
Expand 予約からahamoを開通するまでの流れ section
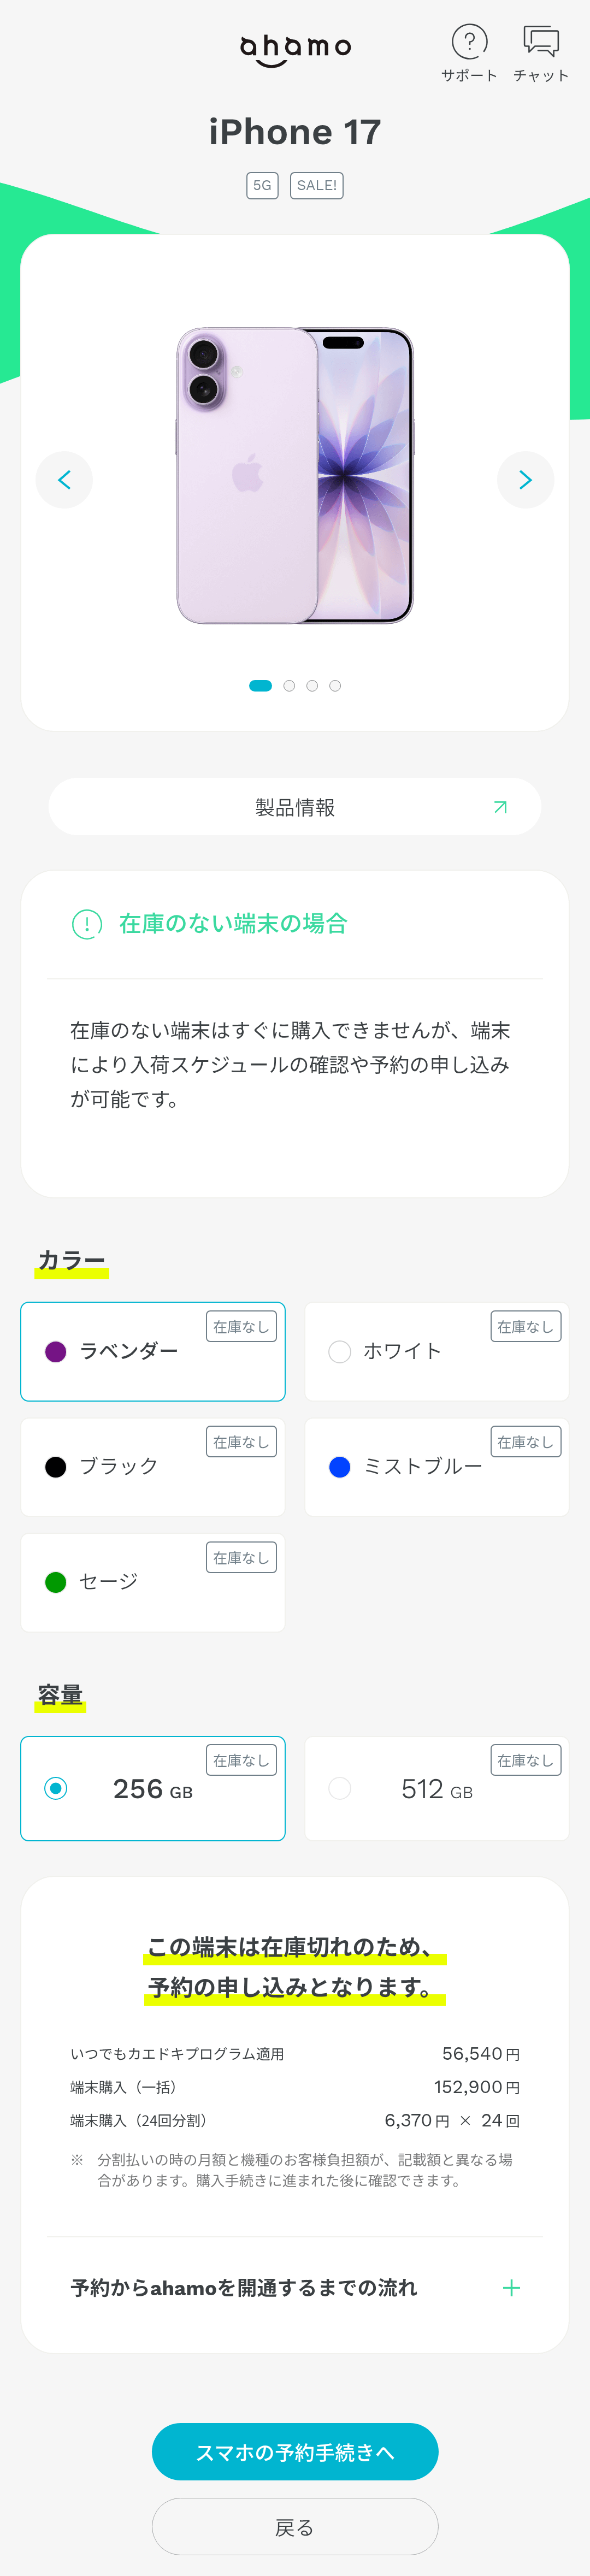click(x=244, y=2288)
